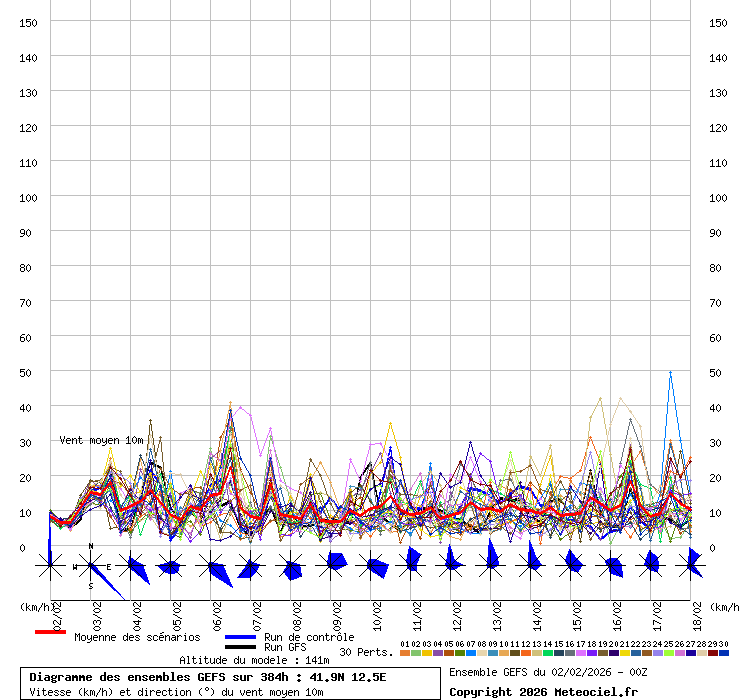Select the wind rose at 10/02

pos(371,566)
